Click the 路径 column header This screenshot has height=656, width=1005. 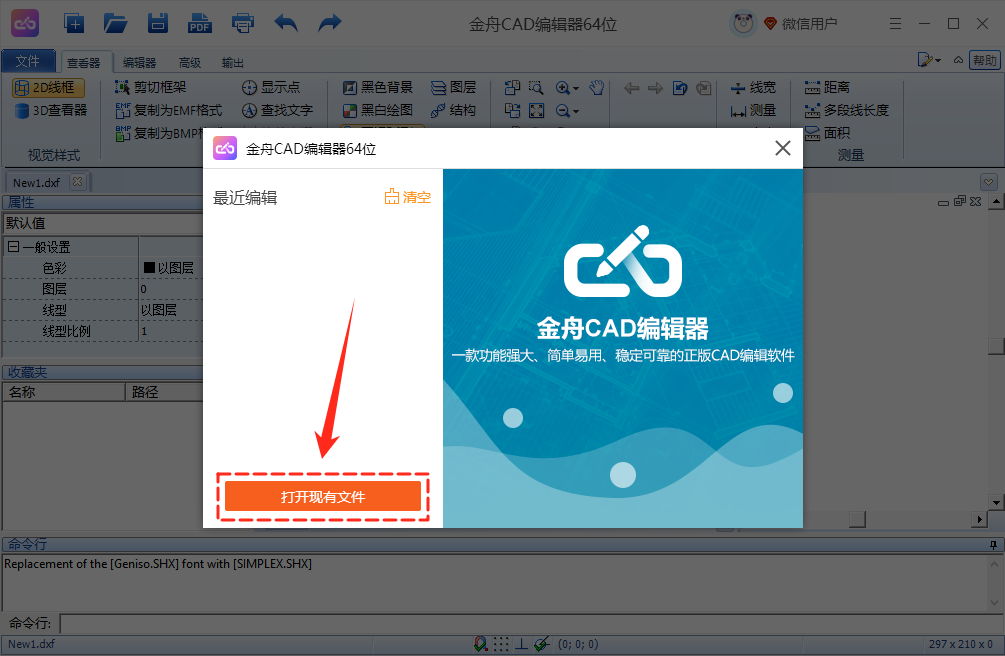(164, 392)
